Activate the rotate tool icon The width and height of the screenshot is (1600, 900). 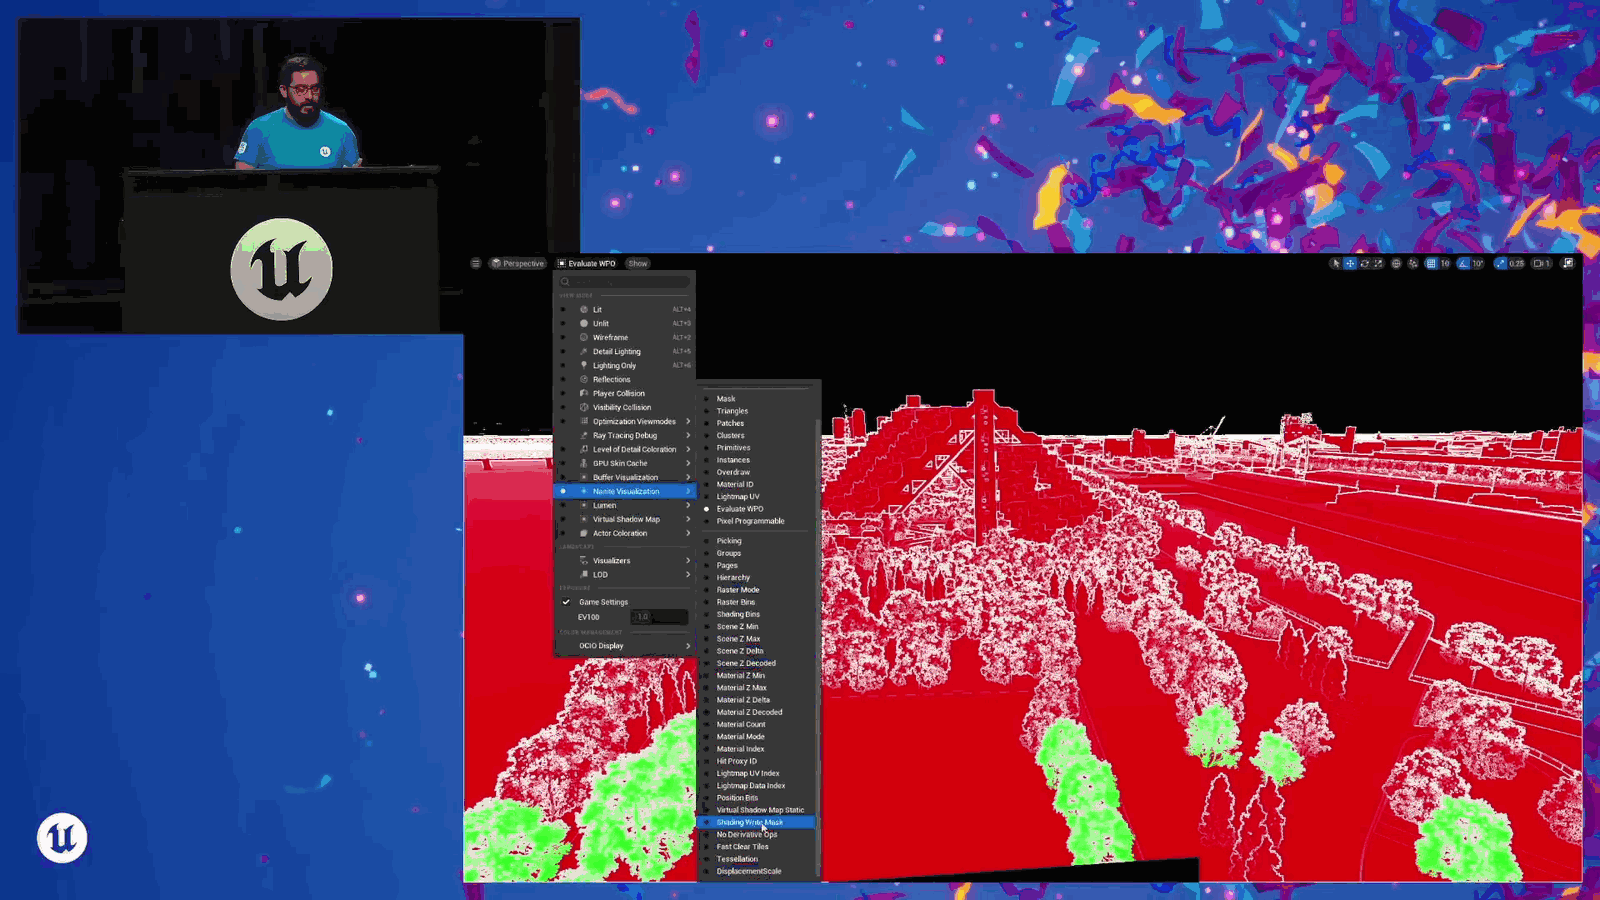(1364, 264)
